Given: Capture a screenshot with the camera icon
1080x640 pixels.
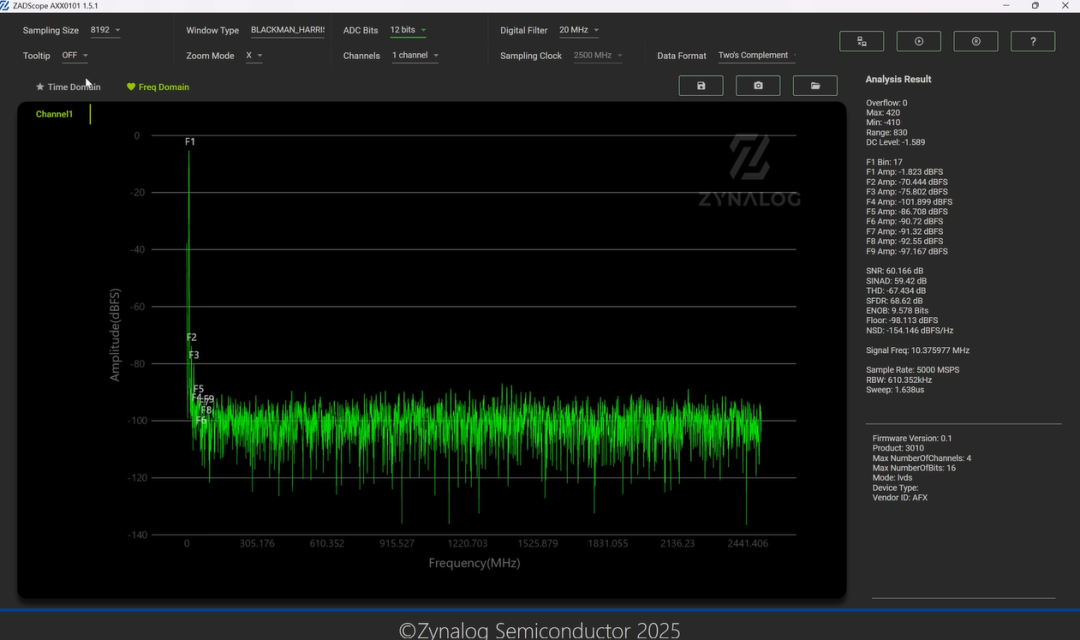Looking at the screenshot, I should click(758, 86).
